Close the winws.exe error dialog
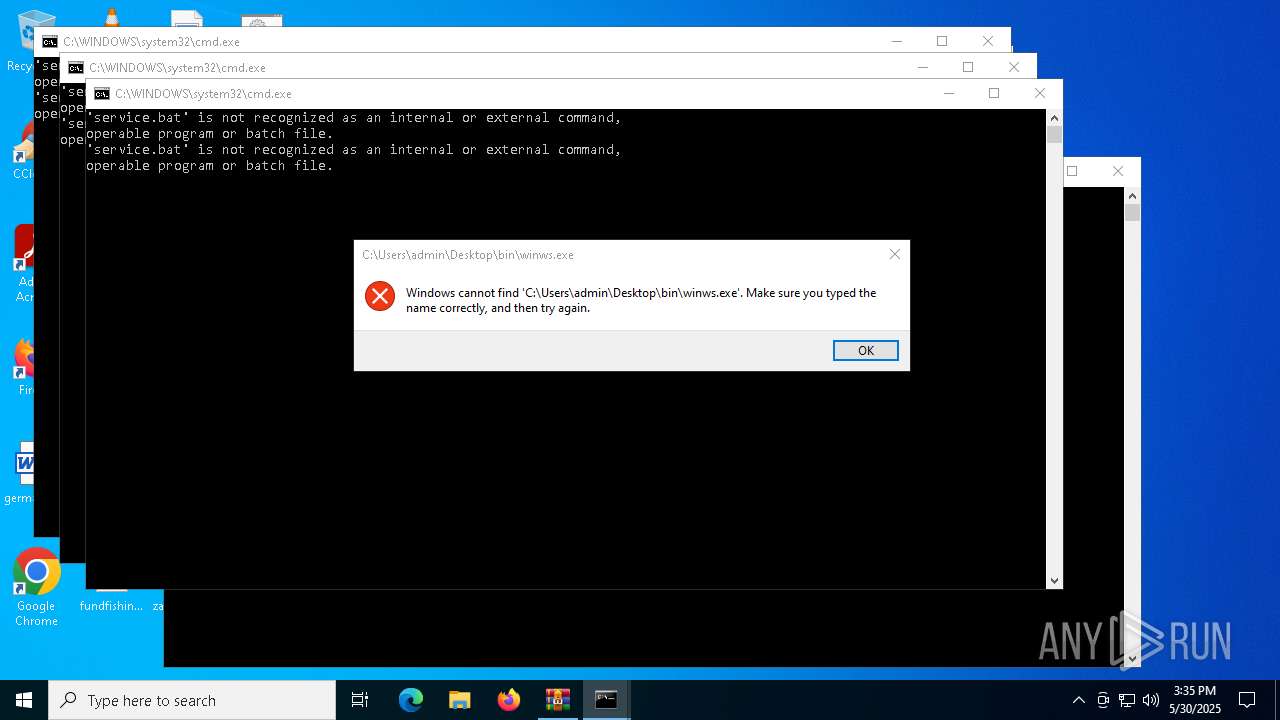1280x720 pixels. 895,254
